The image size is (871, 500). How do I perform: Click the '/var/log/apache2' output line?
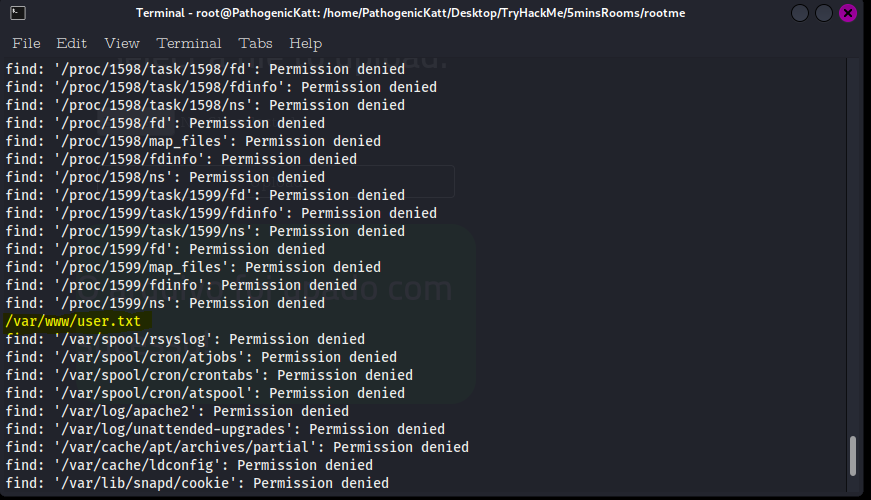pos(177,411)
